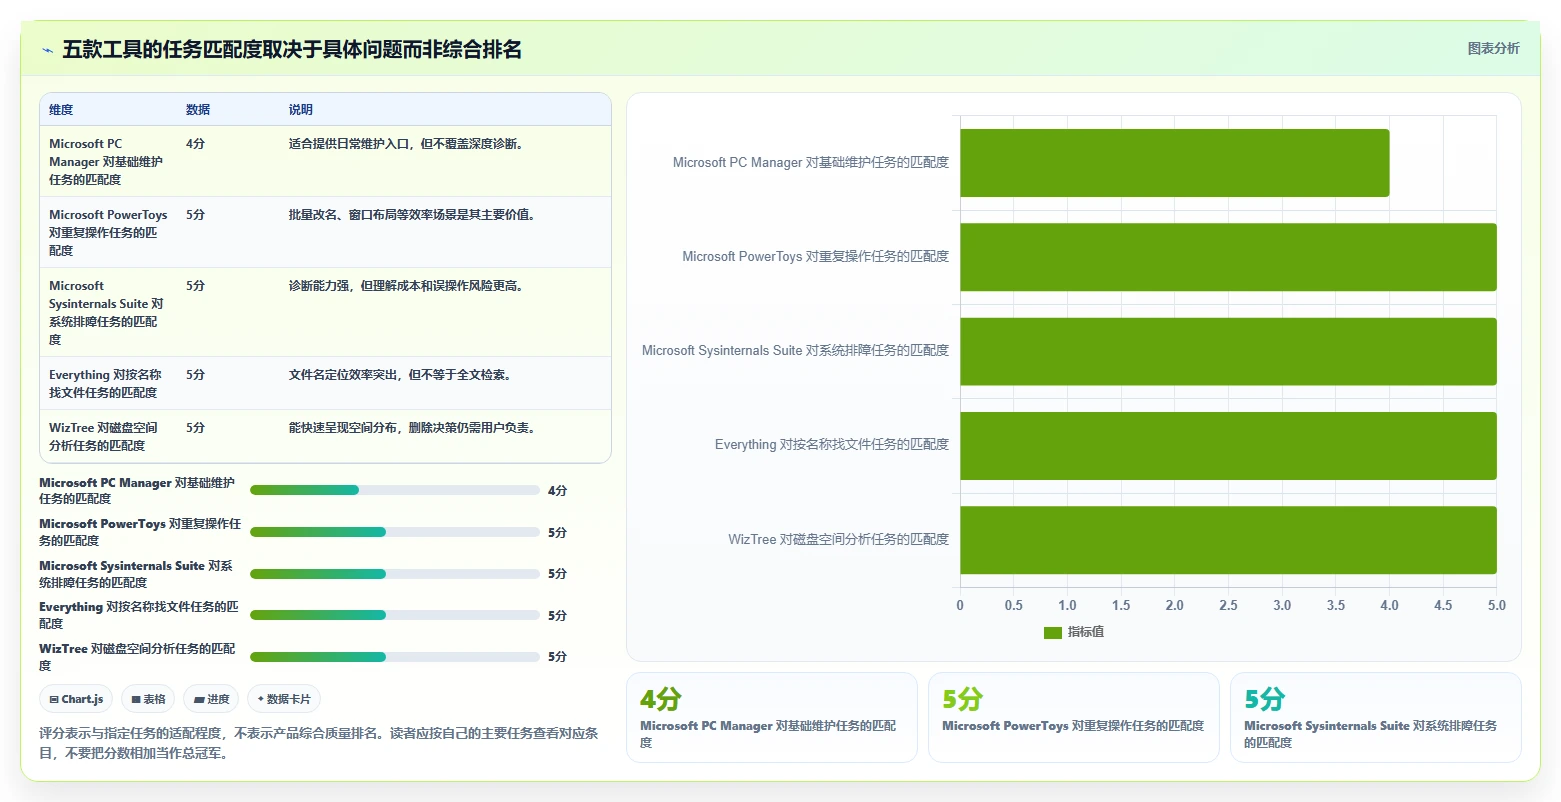This screenshot has height=802, width=1561.
Task: Click the page title 五款工具的任务匹配度
Action: click(x=292, y=49)
